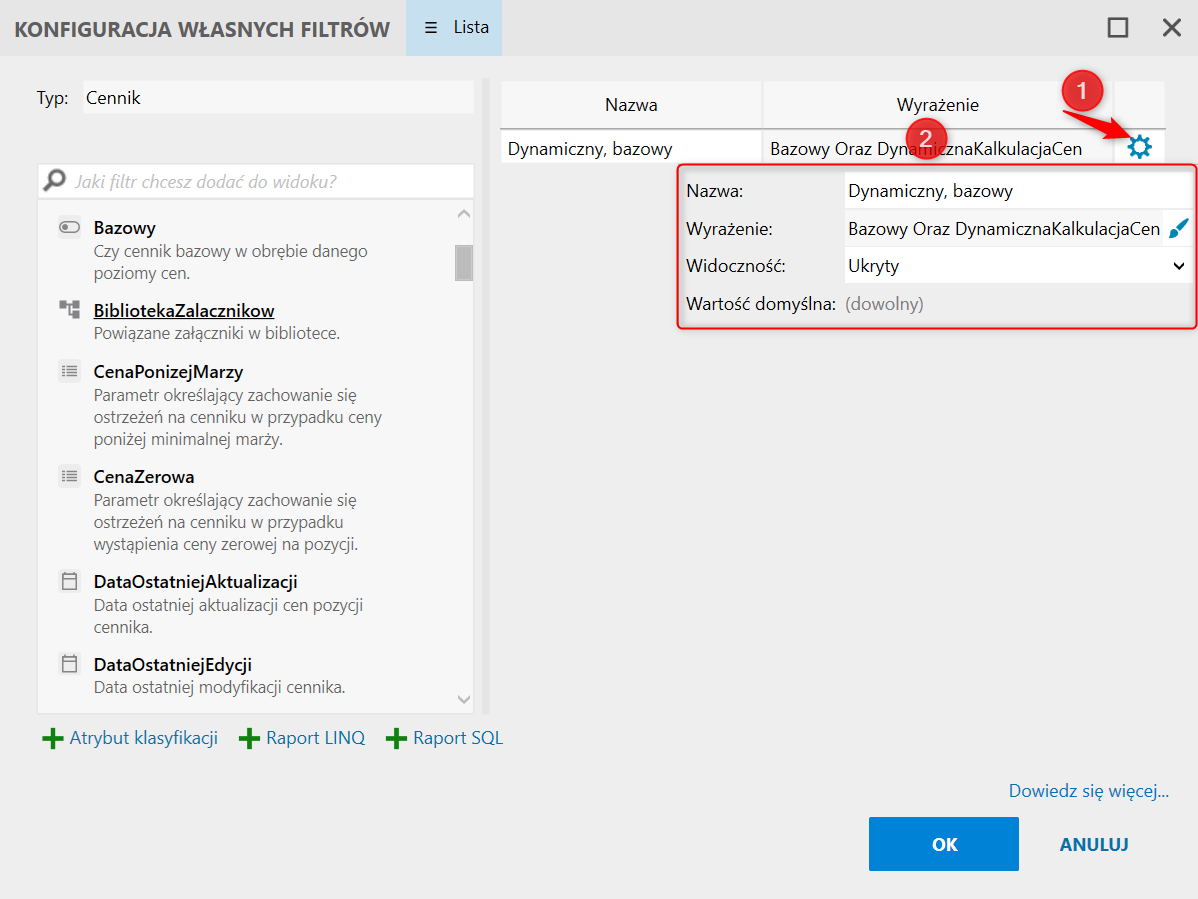
Task: Click the gear settings icon in filter row
Action: click(1139, 147)
